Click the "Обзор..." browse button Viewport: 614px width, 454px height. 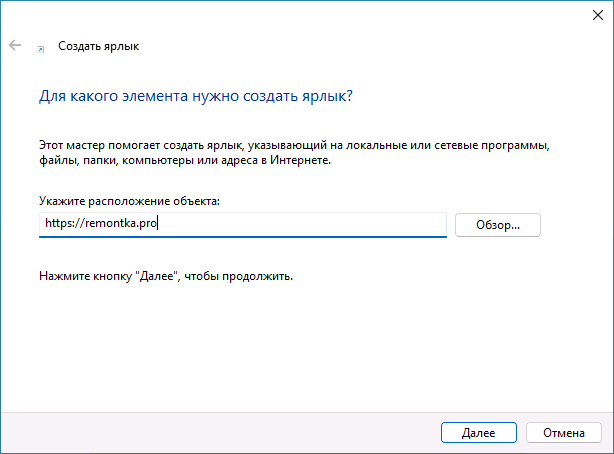tap(497, 224)
